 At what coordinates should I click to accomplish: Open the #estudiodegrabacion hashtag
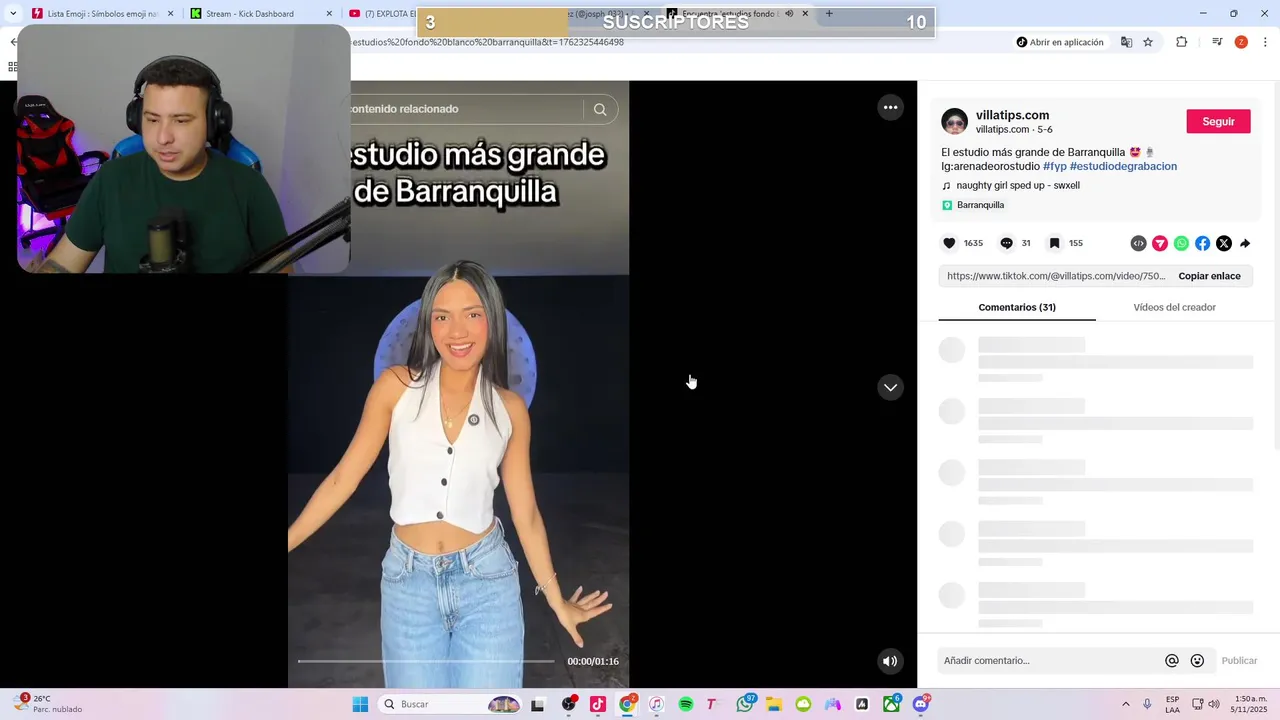(1123, 166)
